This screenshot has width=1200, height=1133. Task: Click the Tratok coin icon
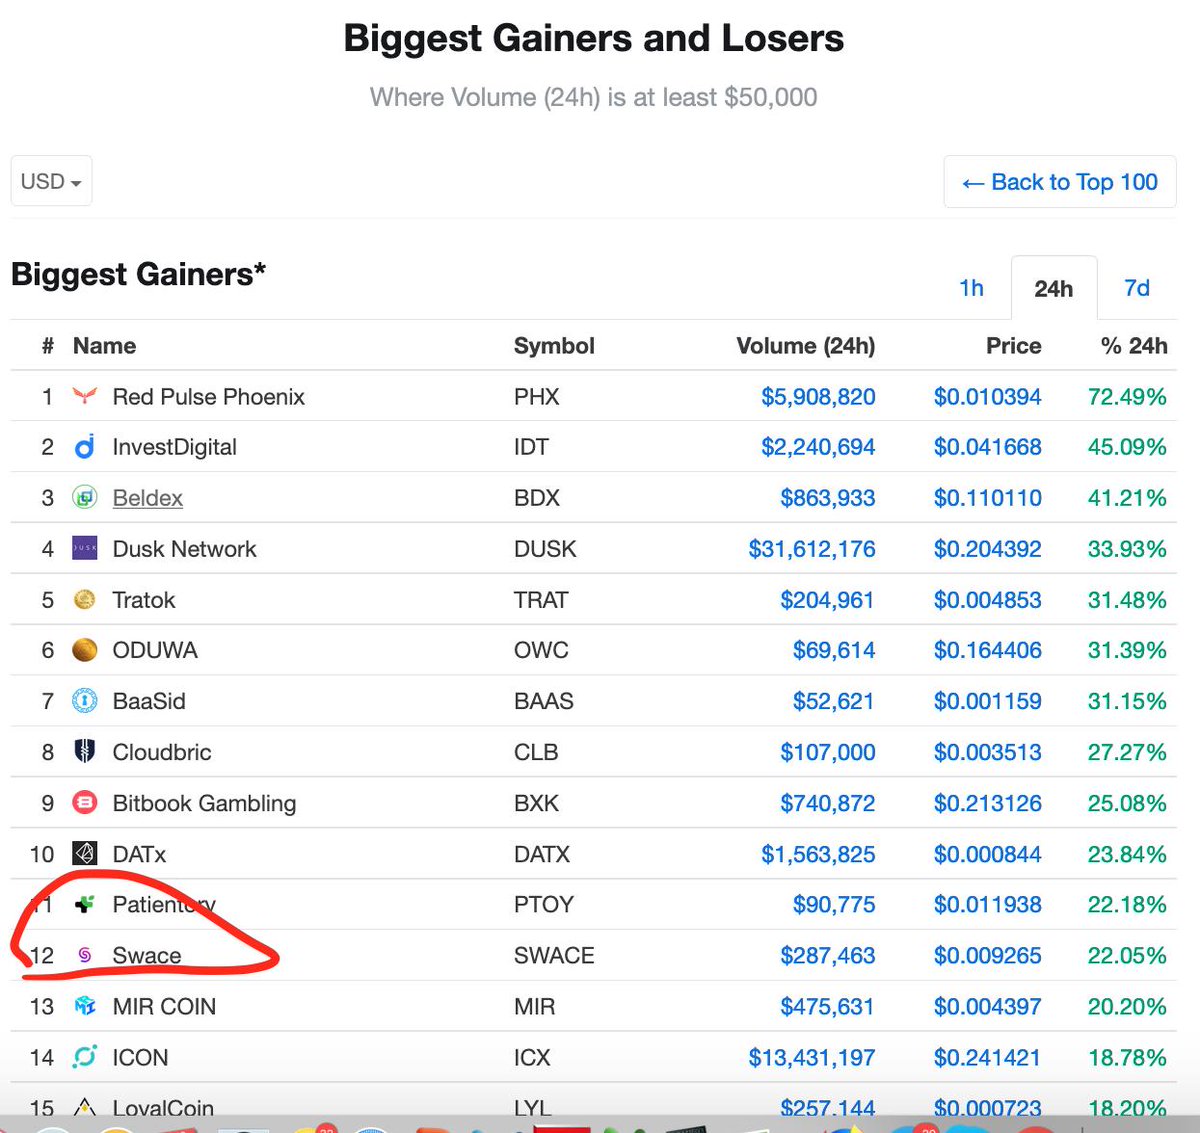85,600
